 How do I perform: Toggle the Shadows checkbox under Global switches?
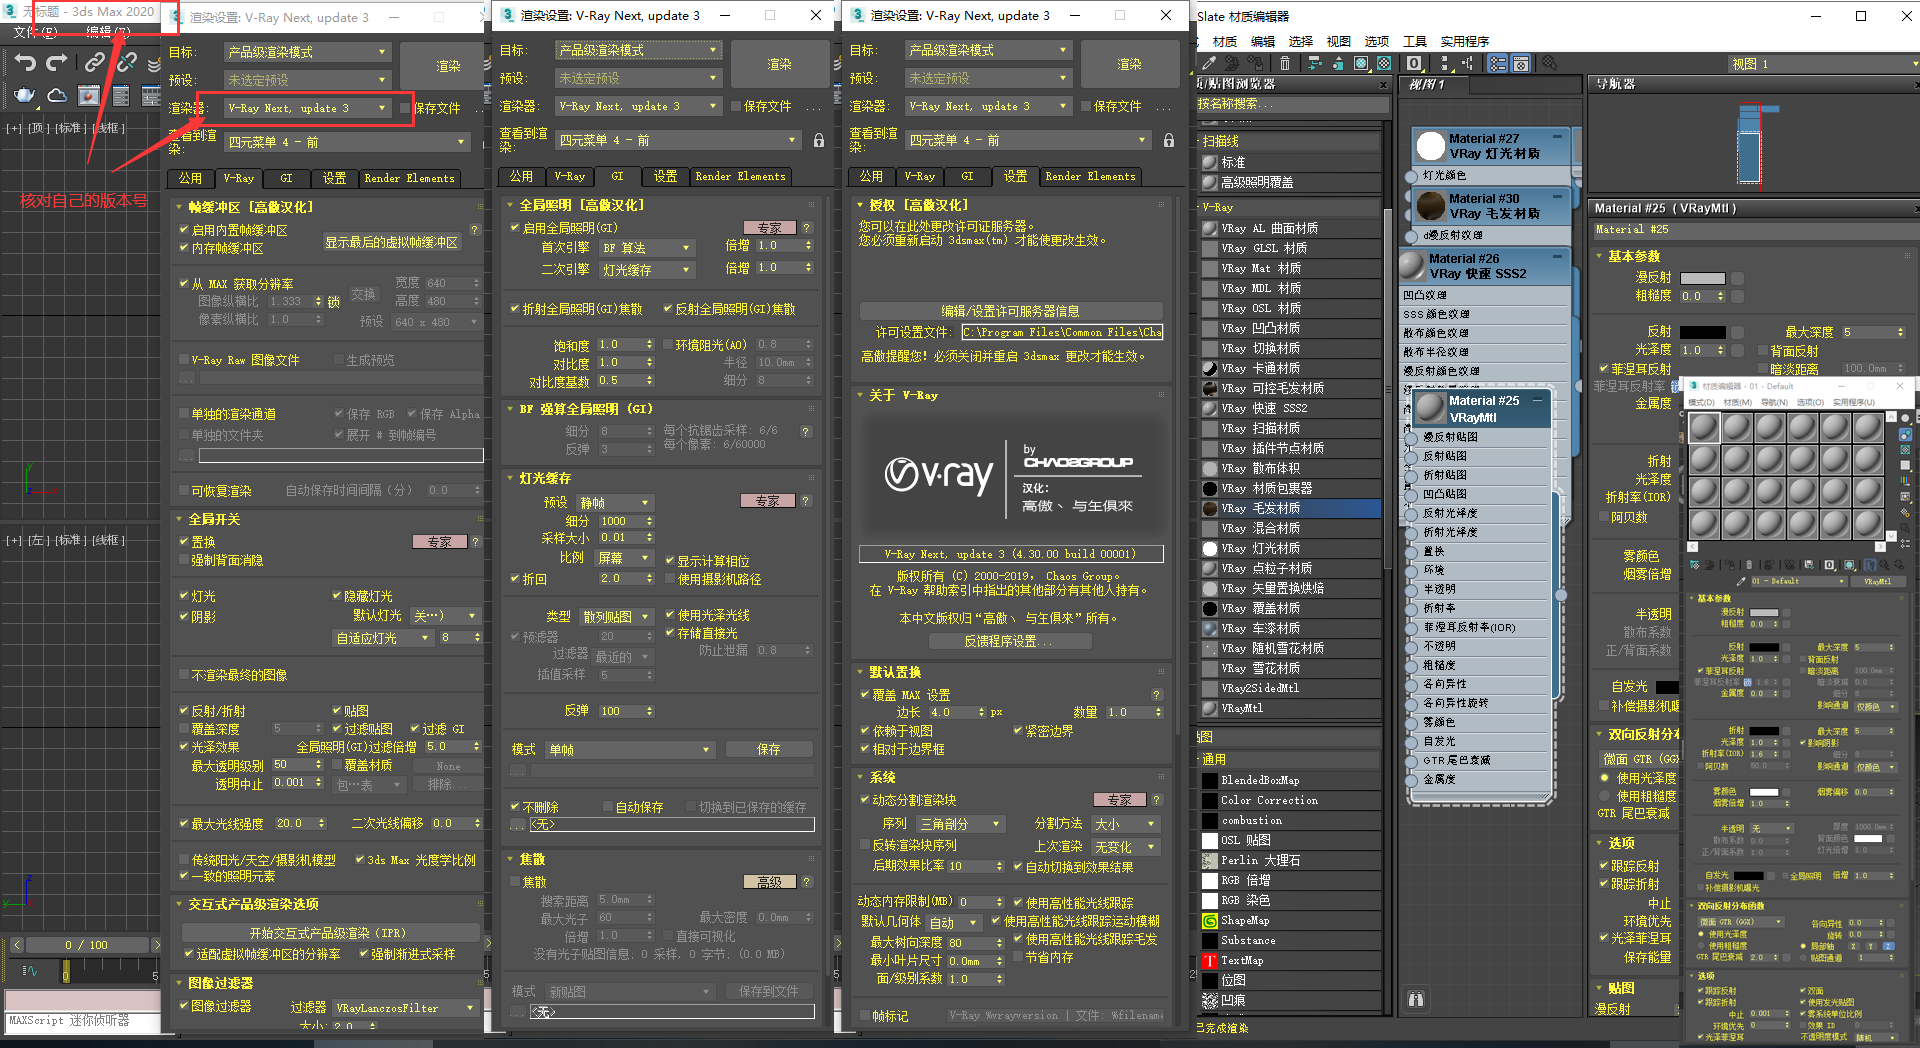(184, 617)
